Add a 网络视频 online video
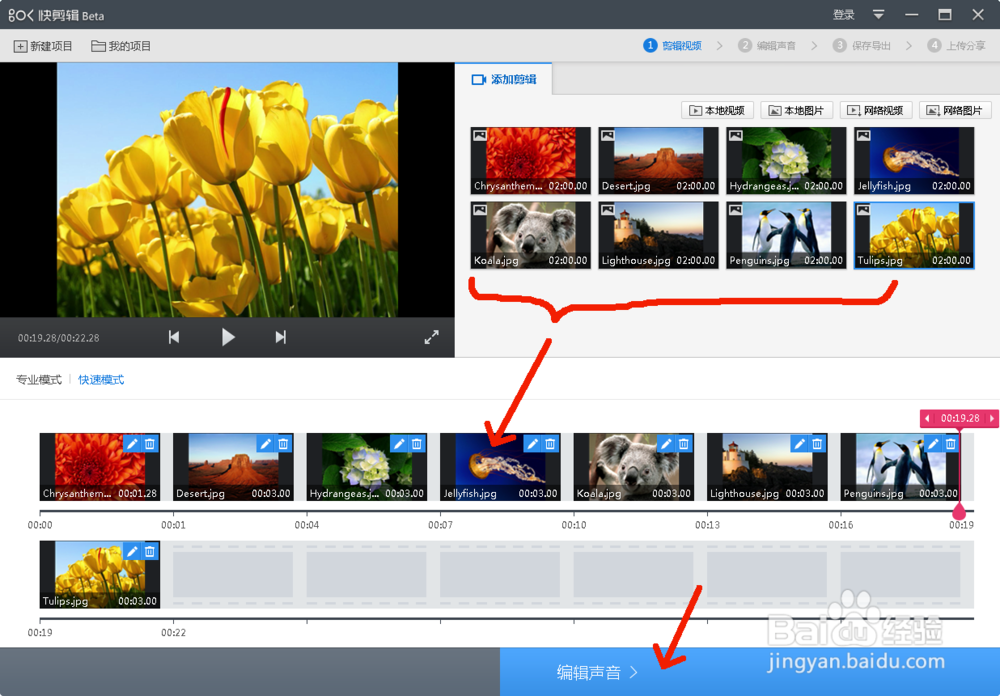 point(876,110)
